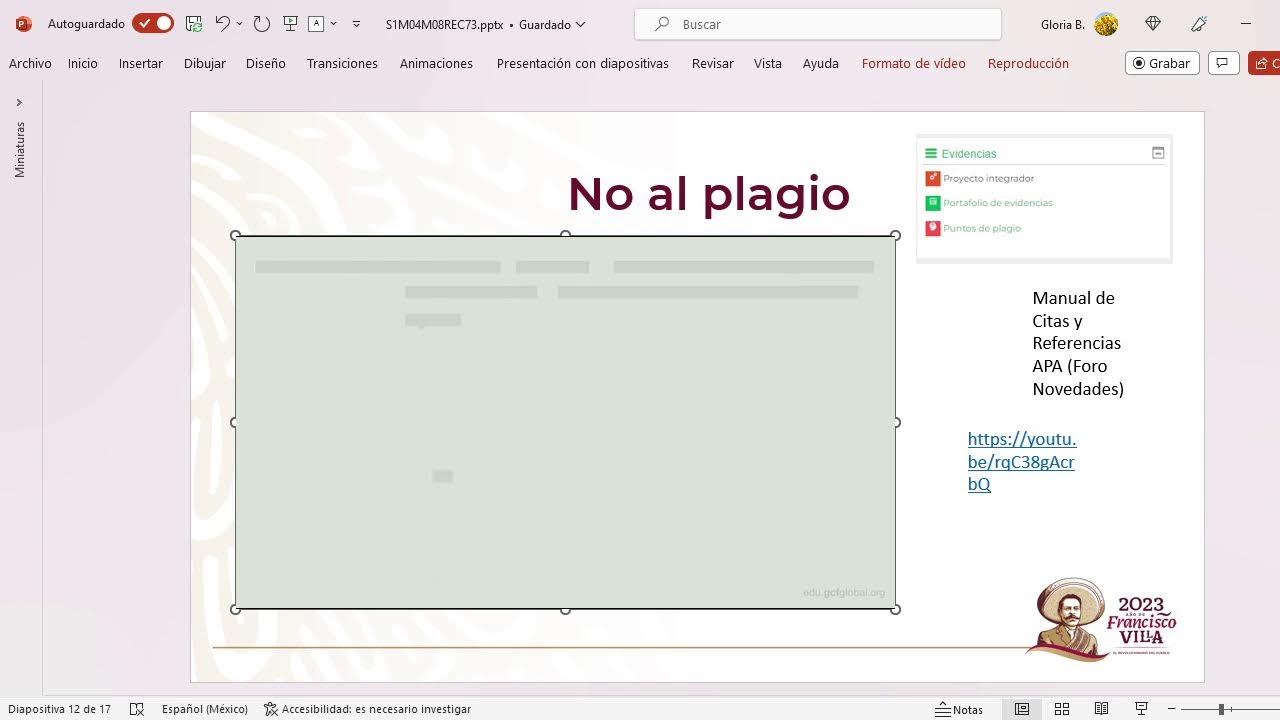Image resolution: width=1280 pixels, height=720 pixels.
Task: Start Slide Show from status bar icon
Action: tap(1141, 709)
